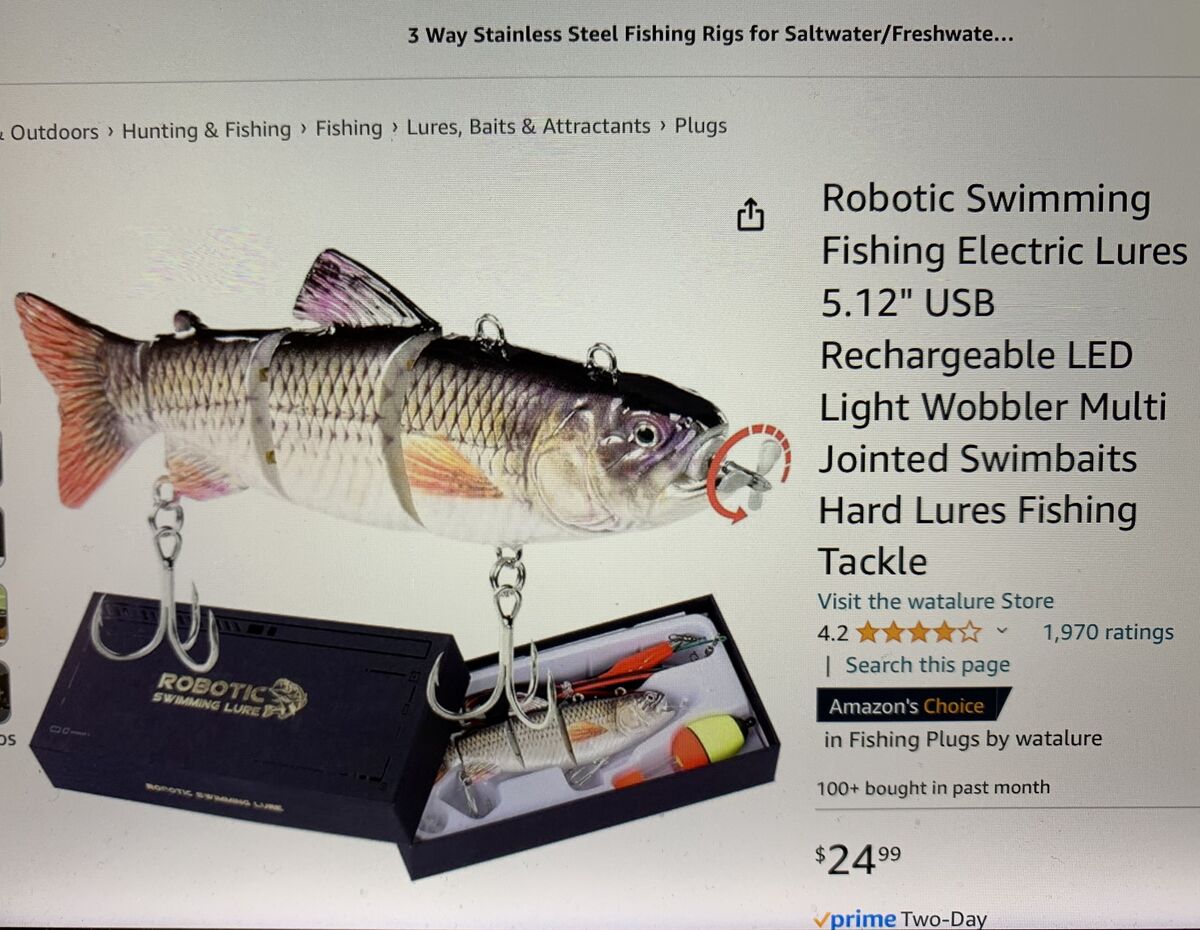This screenshot has height=930, width=1200.
Task: Go to Fishing breadcrumb
Action: point(349,128)
